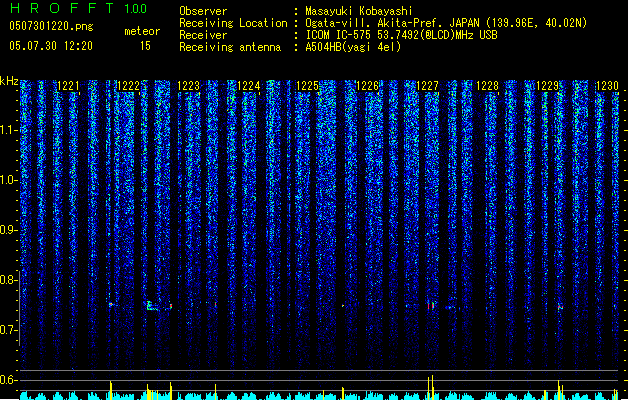Click the 1.0 kHz axis tick label
Screen dimensions: 629x400
point(8,180)
